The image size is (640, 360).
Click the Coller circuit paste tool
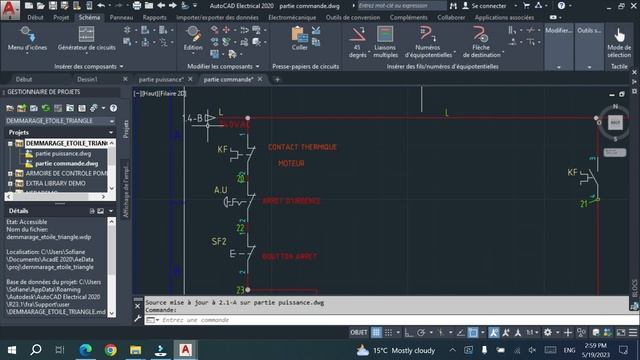click(x=299, y=38)
